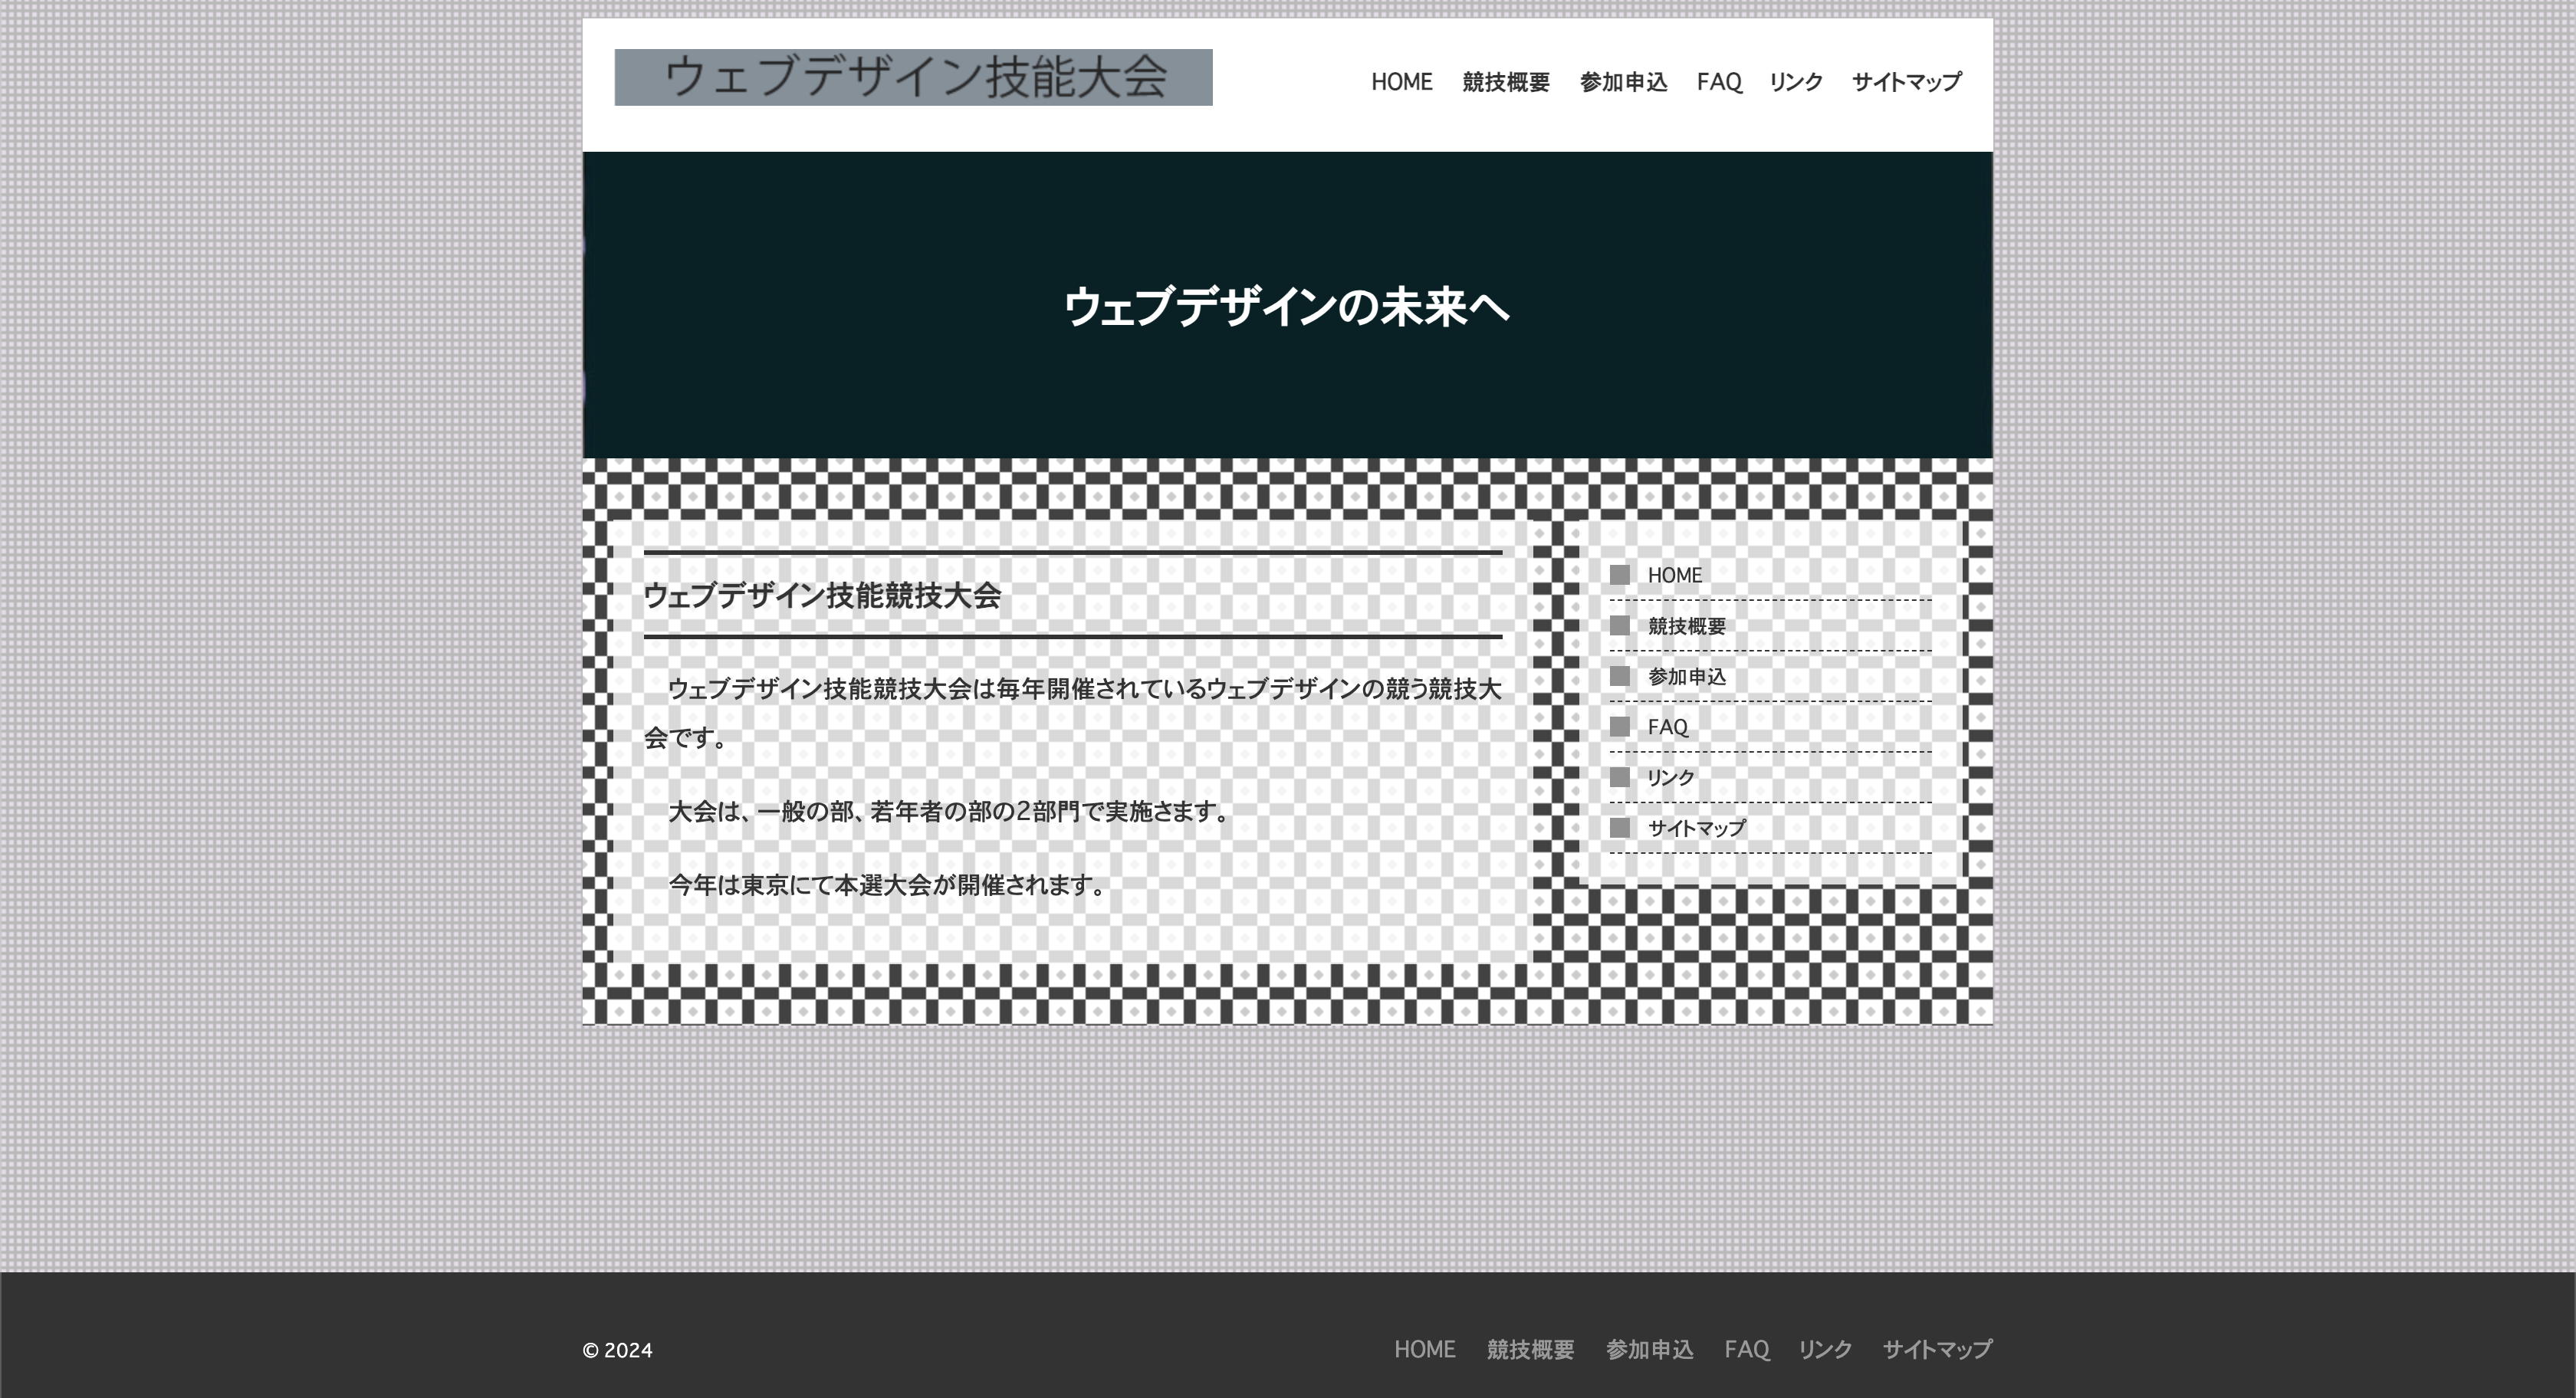Open FAQ in the footer navigation

pyautogui.click(x=1747, y=1349)
